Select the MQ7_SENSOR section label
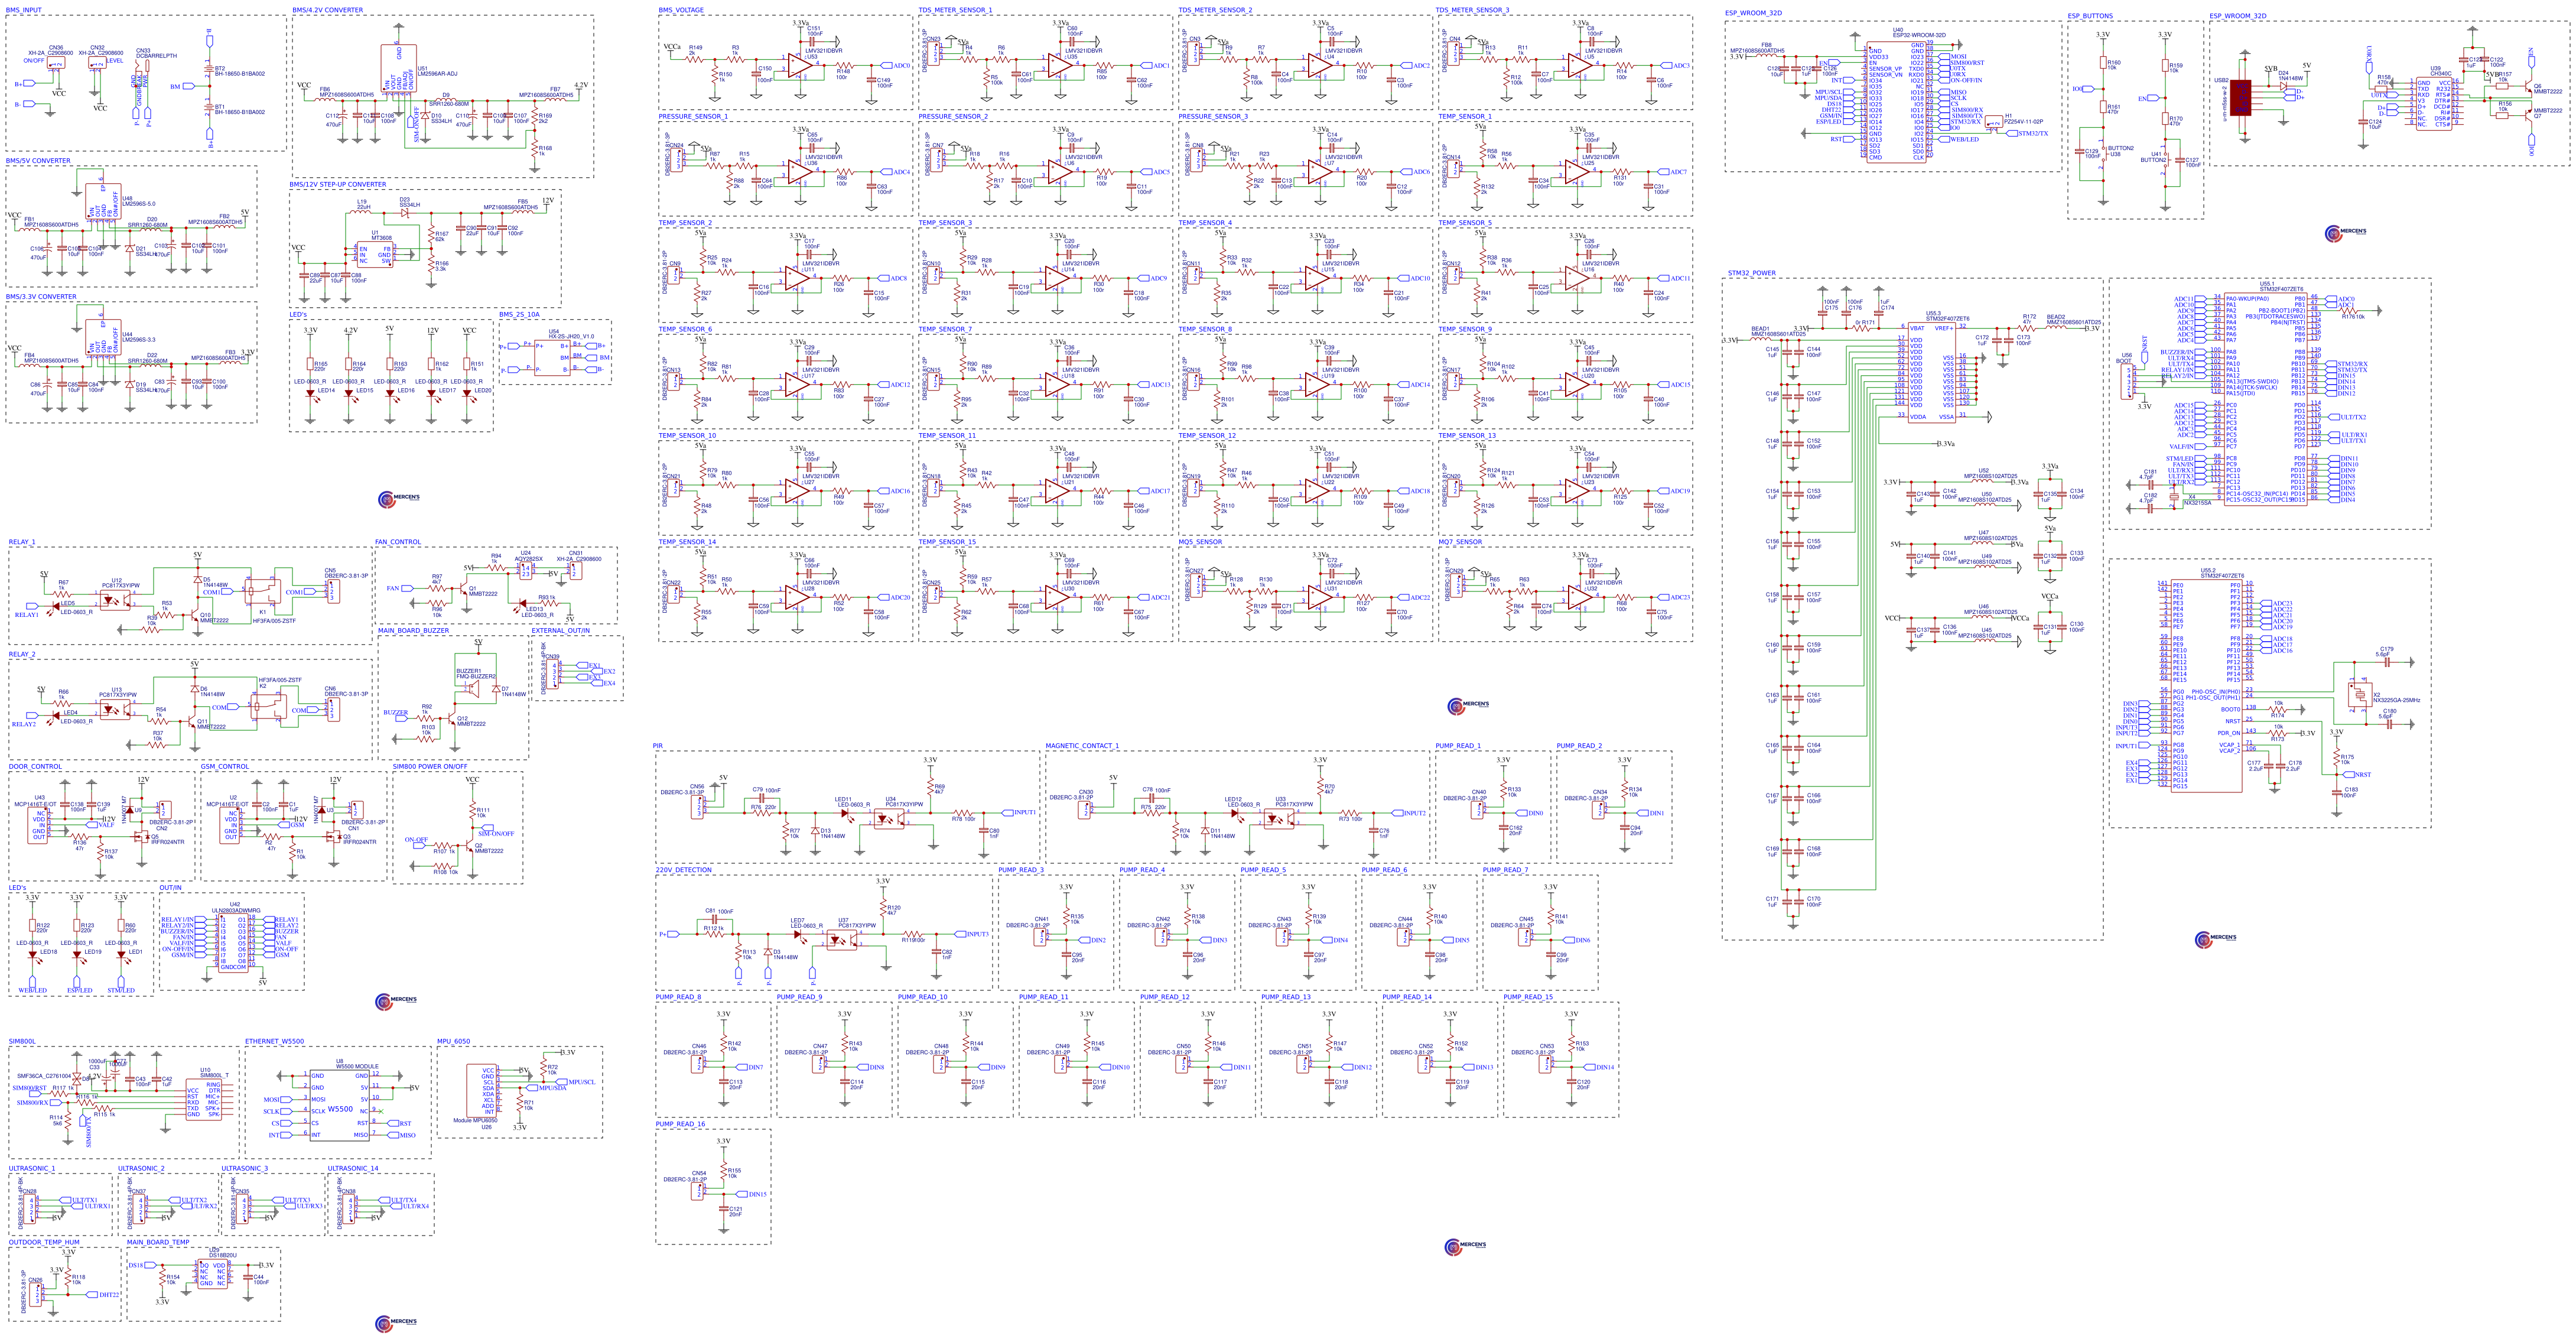This screenshot has width=2576, height=1339. pos(1460,542)
